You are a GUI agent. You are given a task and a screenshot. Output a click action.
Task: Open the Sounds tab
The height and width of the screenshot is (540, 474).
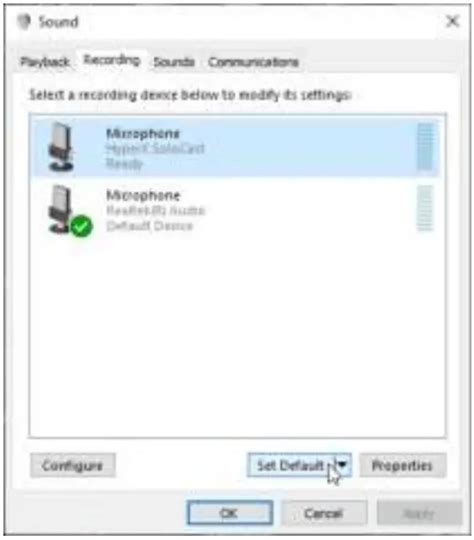tap(174, 62)
